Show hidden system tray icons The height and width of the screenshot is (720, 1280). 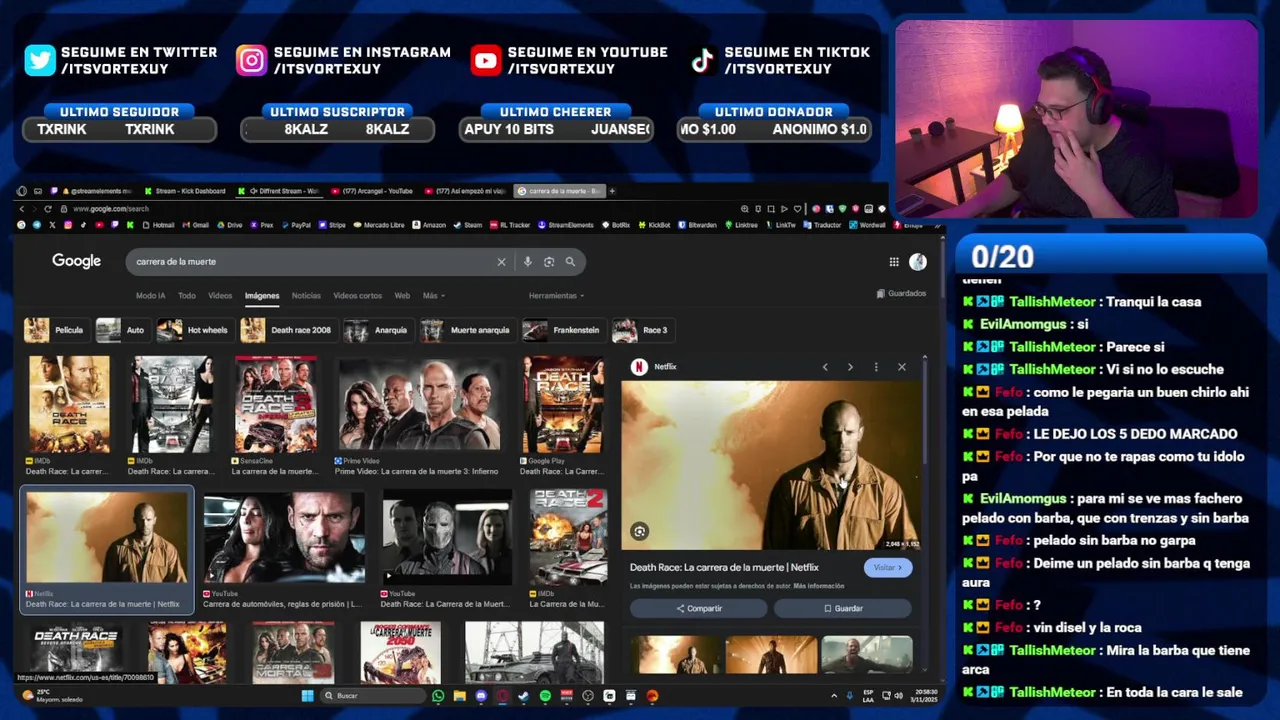(x=834, y=696)
